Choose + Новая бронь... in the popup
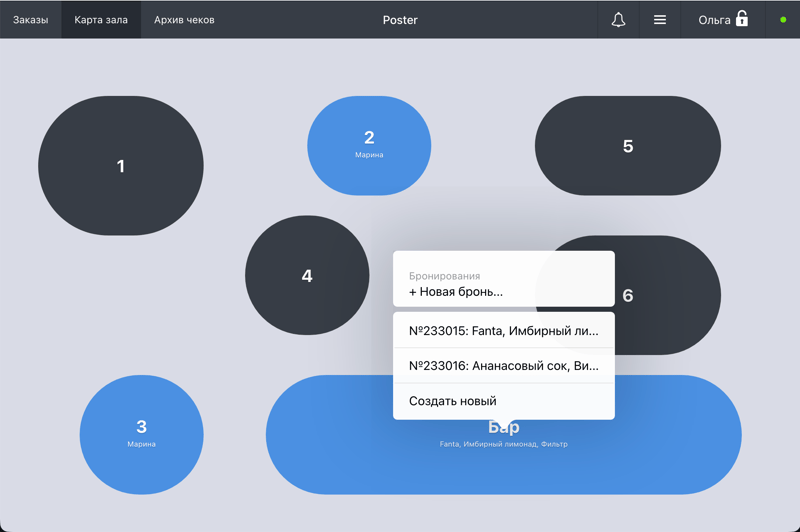This screenshot has height=532, width=800. tap(456, 292)
